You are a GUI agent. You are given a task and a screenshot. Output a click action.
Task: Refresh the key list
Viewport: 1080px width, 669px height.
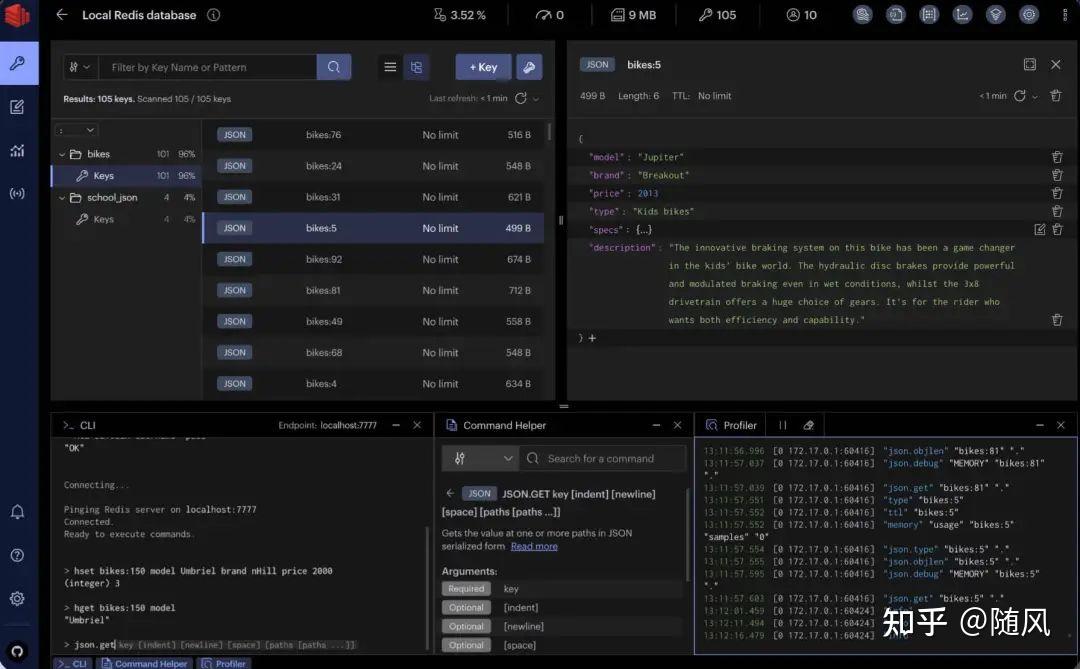click(x=521, y=99)
